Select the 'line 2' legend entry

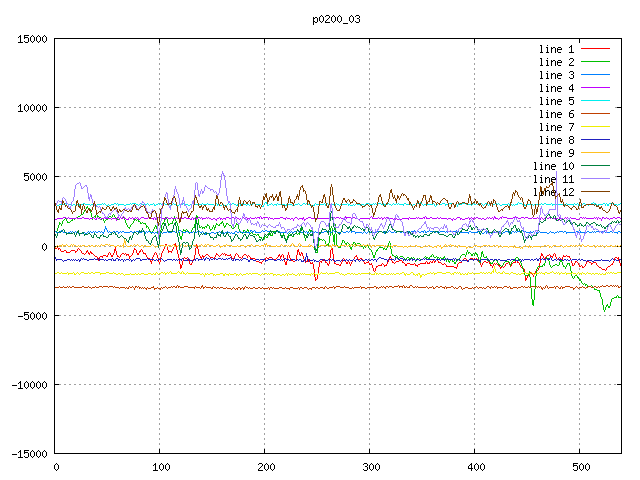pyautogui.click(x=556, y=62)
